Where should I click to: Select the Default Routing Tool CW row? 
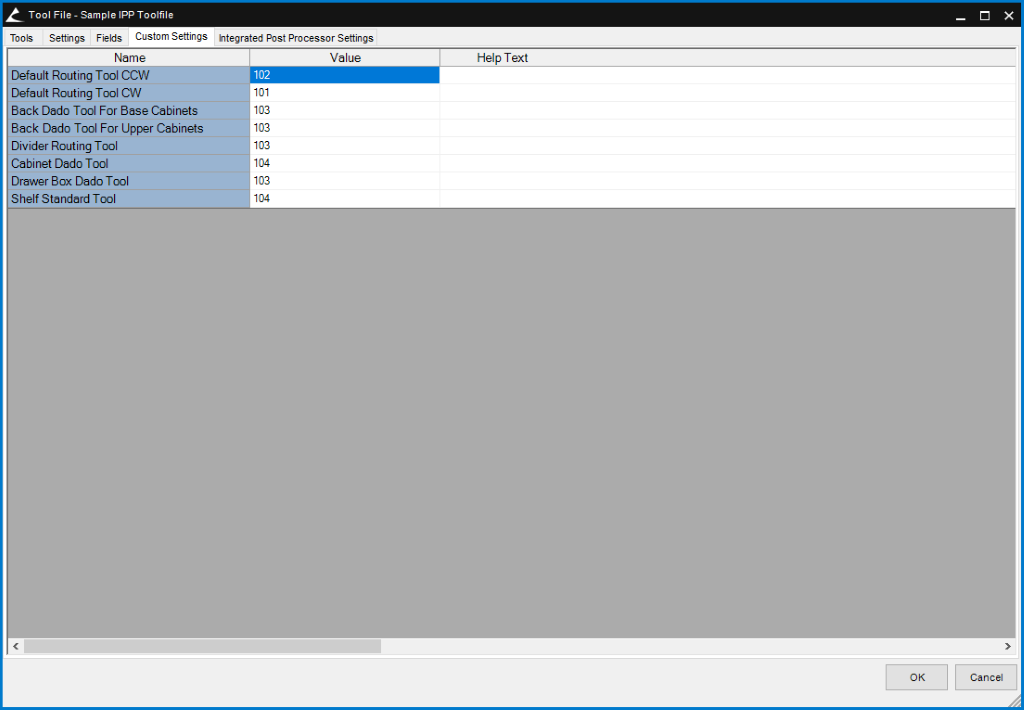coord(128,92)
